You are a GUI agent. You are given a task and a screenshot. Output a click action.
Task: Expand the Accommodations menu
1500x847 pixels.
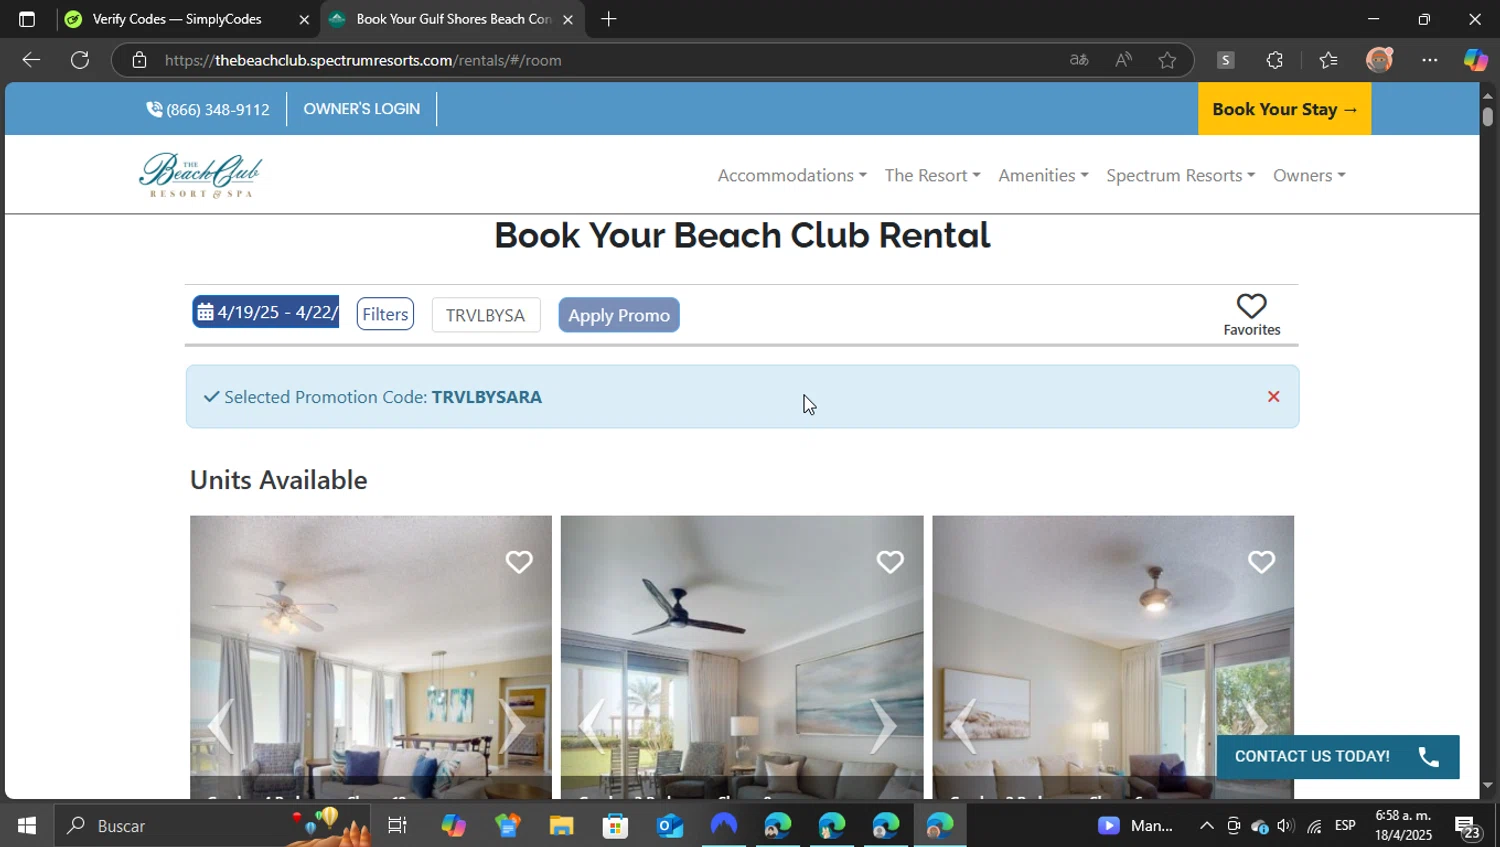coord(792,175)
